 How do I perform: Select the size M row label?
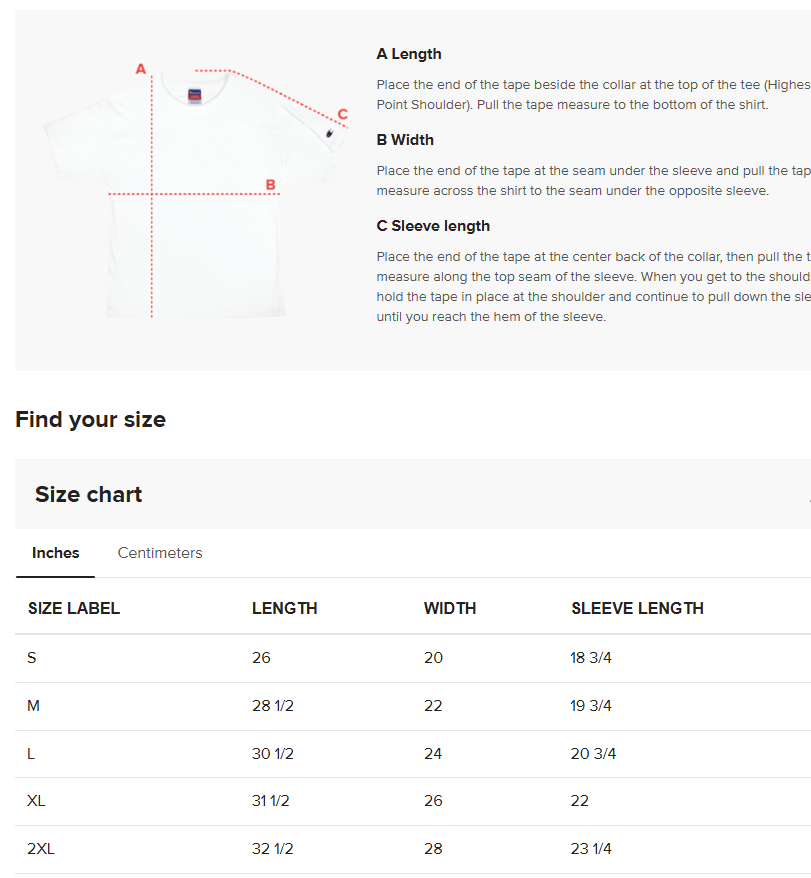point(34,706)
